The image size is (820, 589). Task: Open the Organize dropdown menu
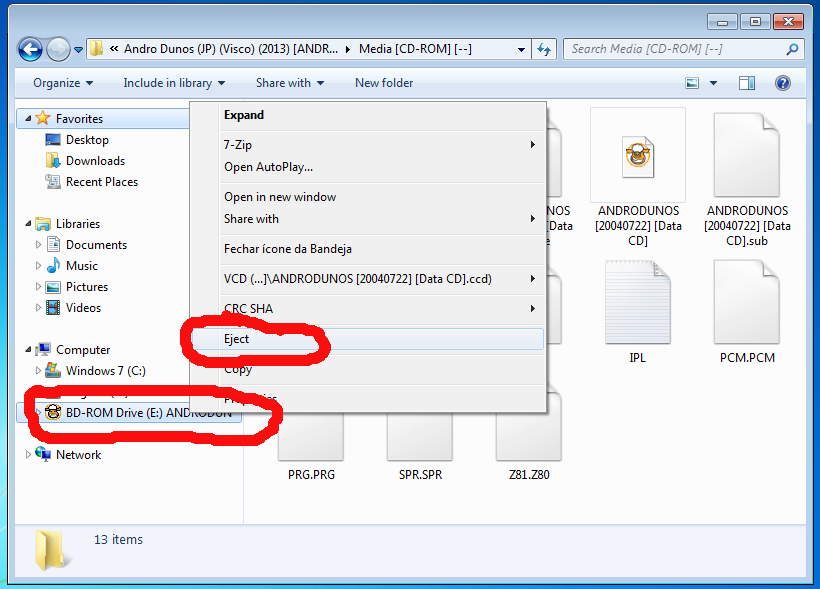pos(62,83)
